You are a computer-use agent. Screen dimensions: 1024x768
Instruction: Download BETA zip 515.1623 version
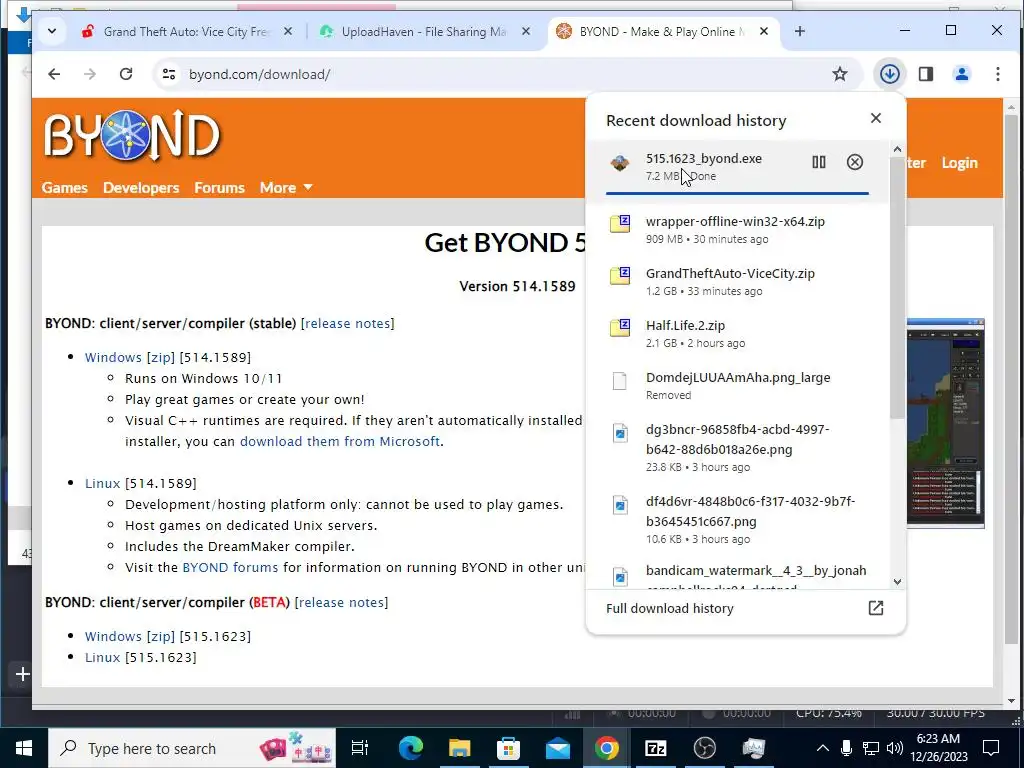(x=161, y=636)
